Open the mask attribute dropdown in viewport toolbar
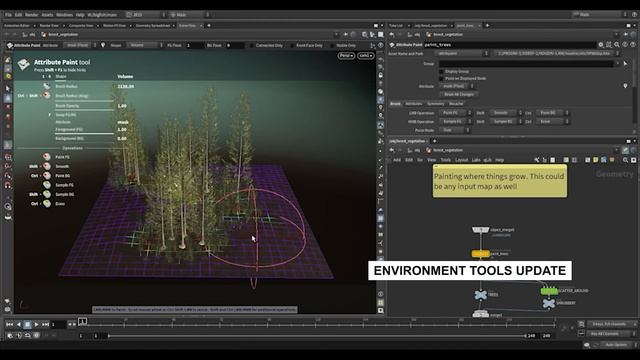This screenshot has height=360, width=640. click(80, 45)
